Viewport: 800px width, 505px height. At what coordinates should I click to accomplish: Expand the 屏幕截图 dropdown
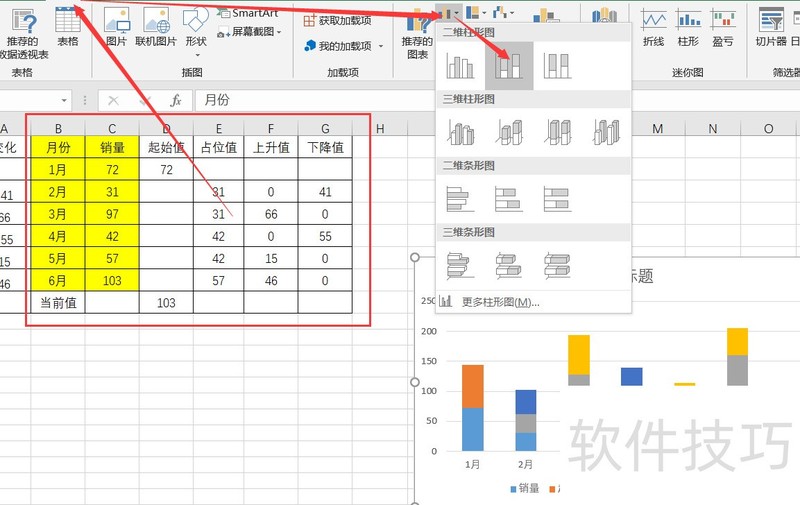[279, 32]
